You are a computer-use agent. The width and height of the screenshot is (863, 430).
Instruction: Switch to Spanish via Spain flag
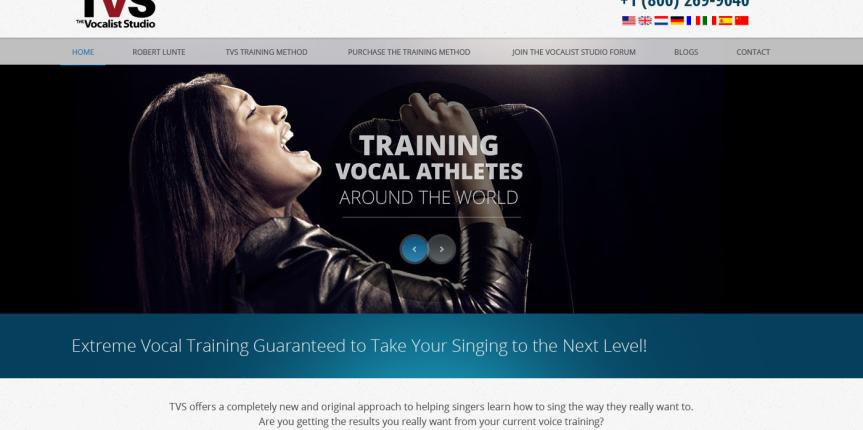[725, 20]
